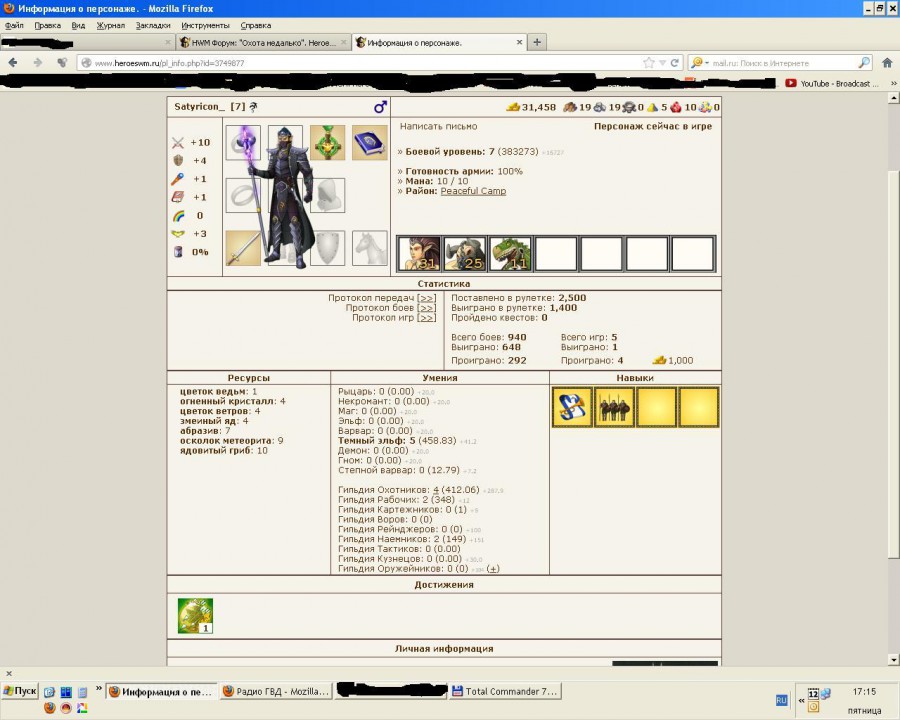The height and width of the screenshot is (720, 900).
Task: Switch to the HWM Форум tab
Action: tap(262, 42)
